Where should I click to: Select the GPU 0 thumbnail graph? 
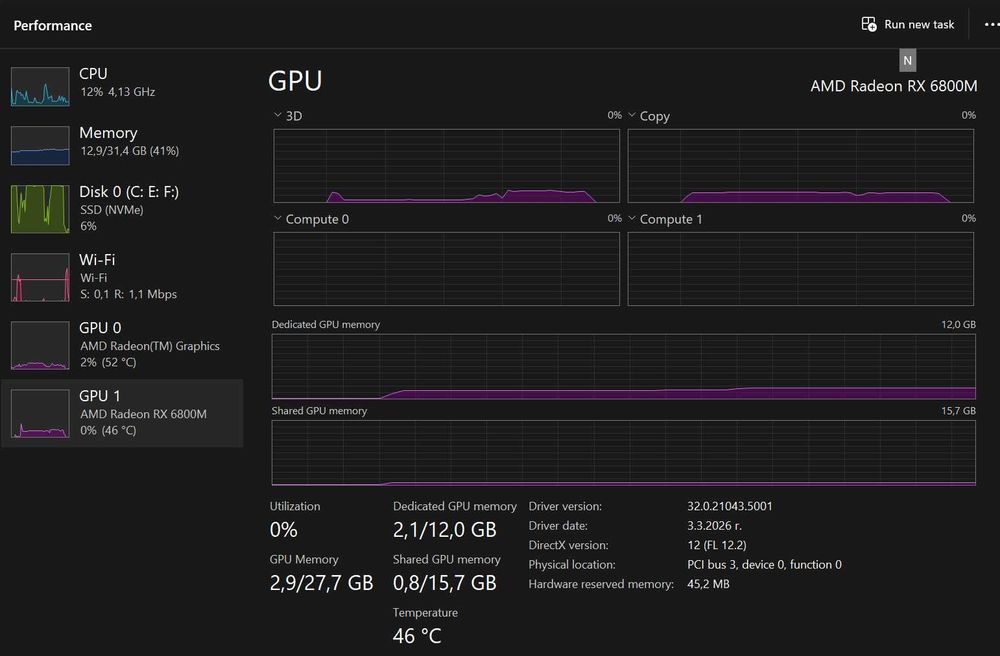(40, 346)
